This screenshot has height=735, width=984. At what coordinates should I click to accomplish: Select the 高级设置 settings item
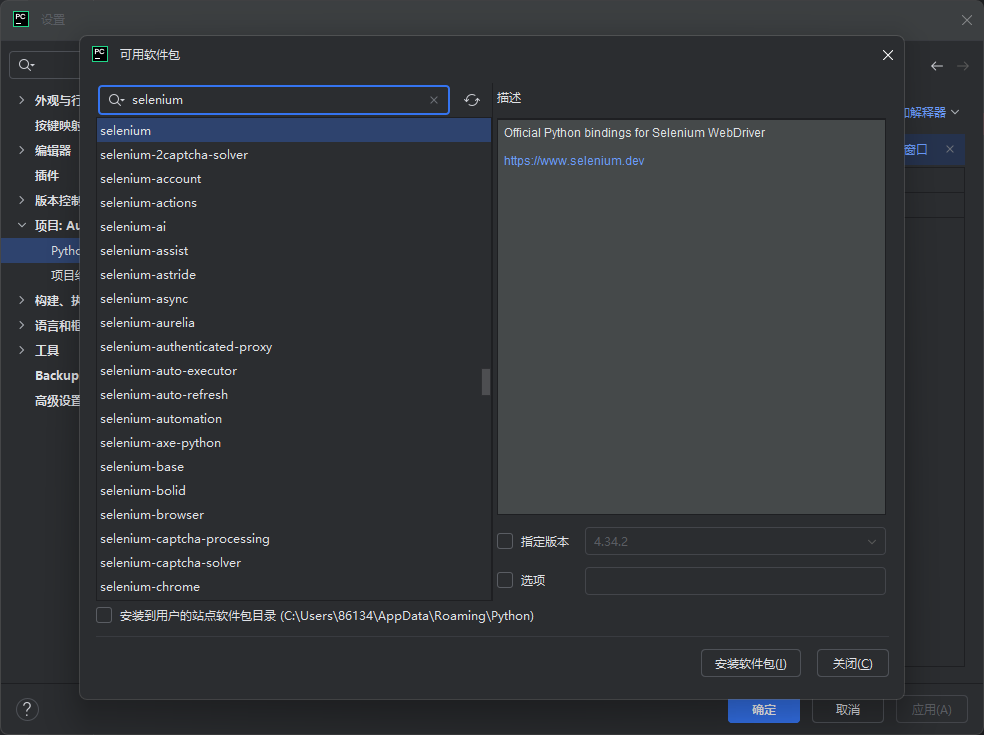click(x=57, y=400)
